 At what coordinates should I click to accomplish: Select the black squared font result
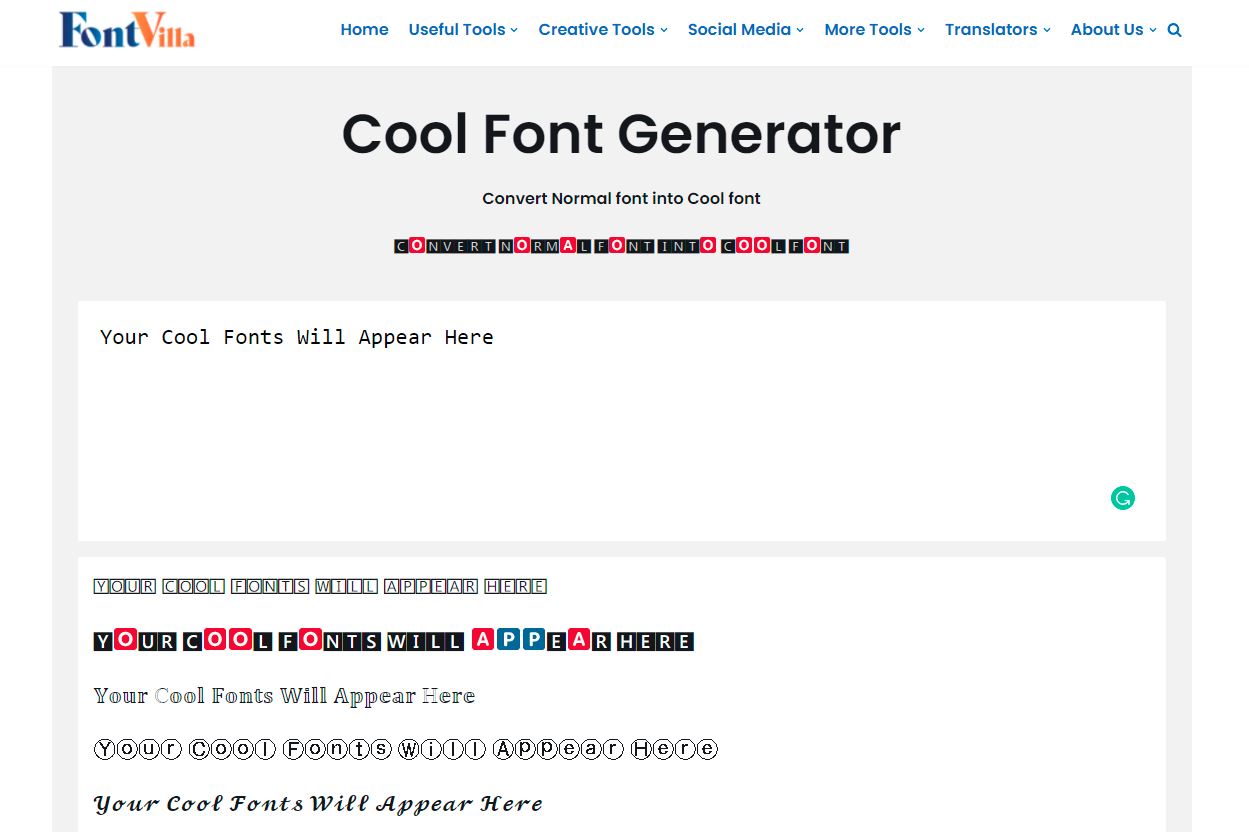[x=393, y=640]
